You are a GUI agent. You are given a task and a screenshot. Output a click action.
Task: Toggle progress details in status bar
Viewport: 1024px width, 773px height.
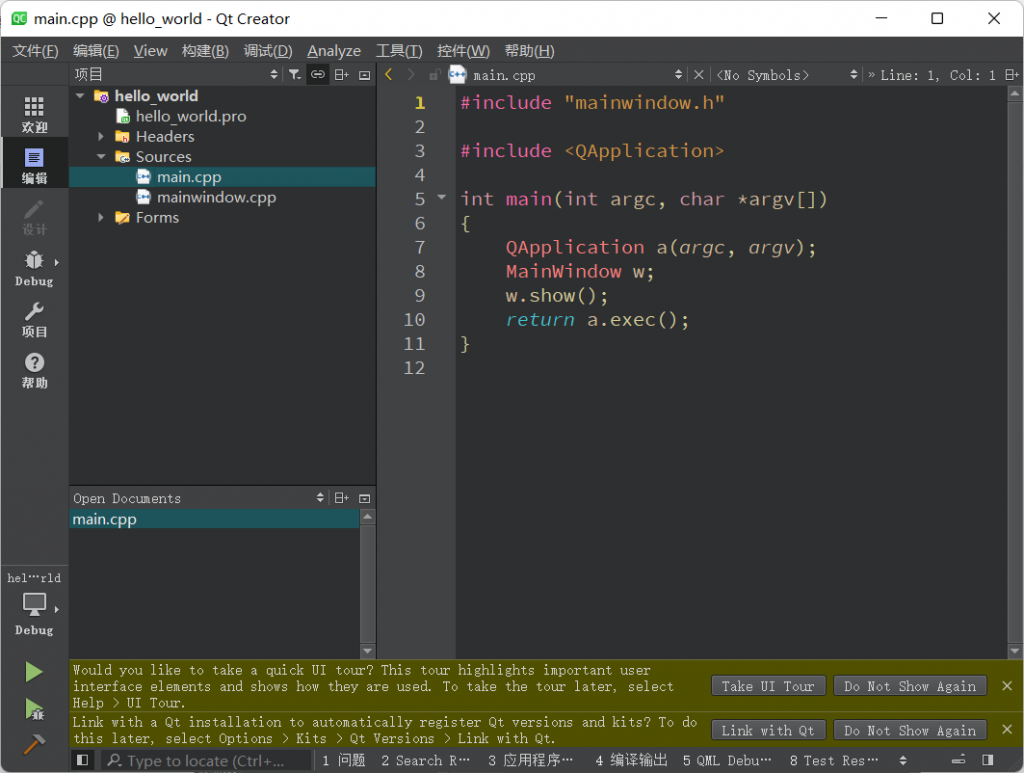958,760
